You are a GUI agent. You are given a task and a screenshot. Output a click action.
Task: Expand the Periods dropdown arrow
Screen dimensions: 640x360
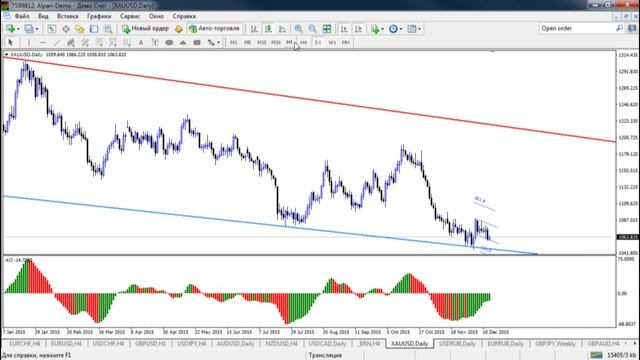(x=401, y=29)
